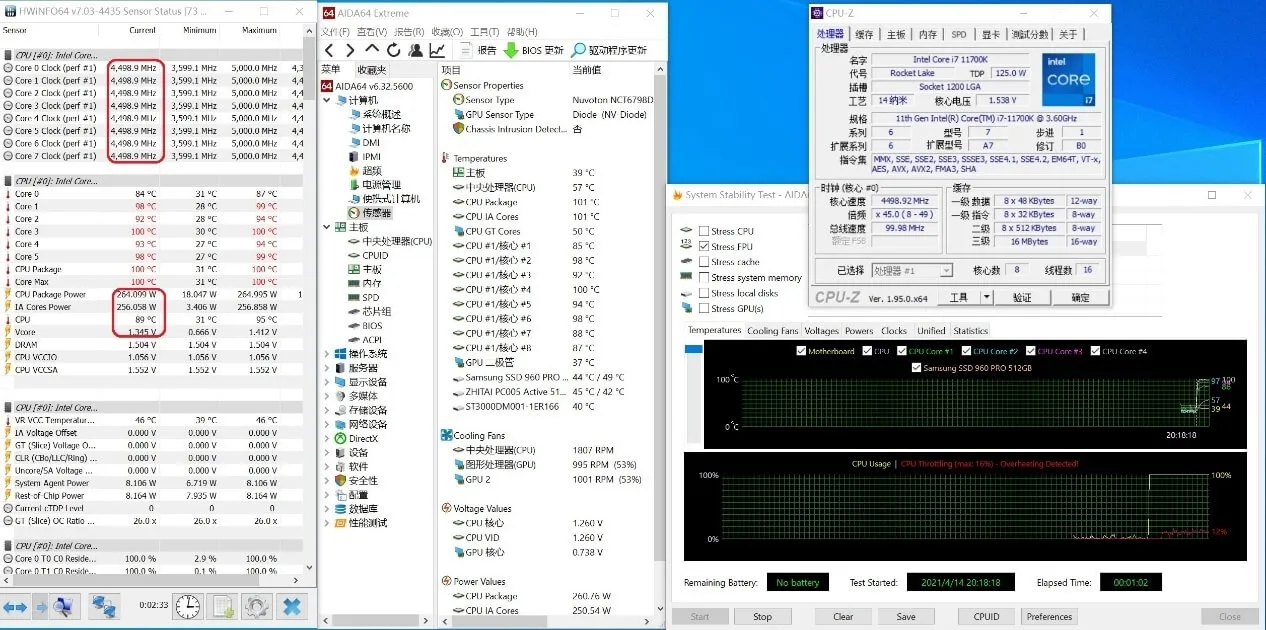Screen dimensions: 1266x630
Task: Click the Preferences button
Action: pos(1049,616)
